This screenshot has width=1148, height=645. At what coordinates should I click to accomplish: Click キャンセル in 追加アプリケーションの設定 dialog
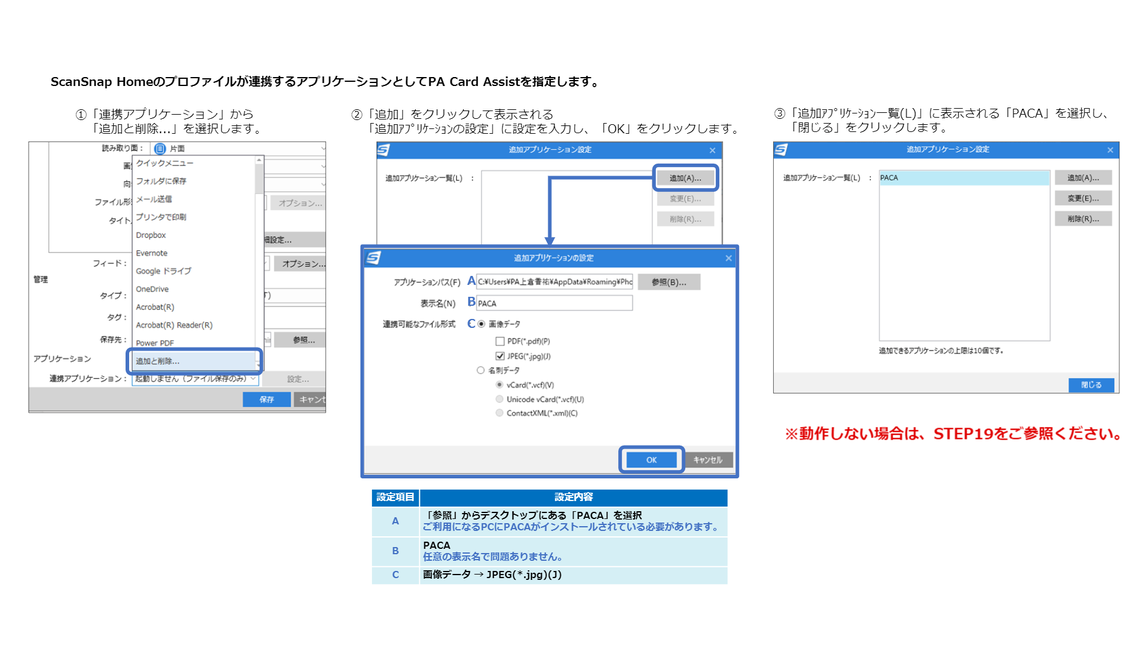(707, 460)
